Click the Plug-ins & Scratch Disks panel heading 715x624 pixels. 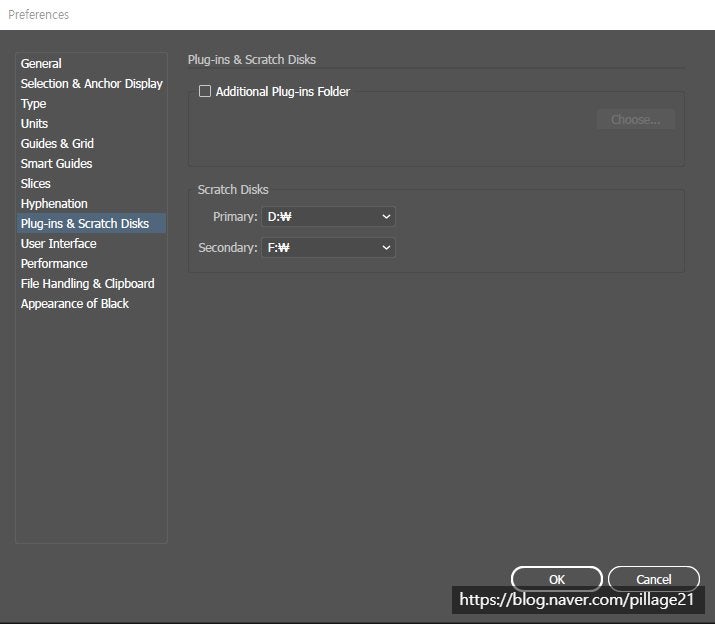pyautogui.click(x=252, y=60)
